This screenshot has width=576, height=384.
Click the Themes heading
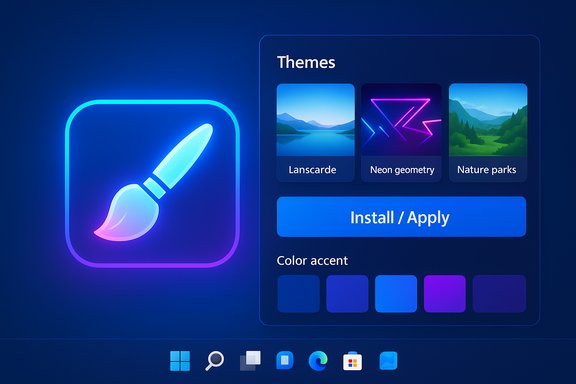point(306,62)
